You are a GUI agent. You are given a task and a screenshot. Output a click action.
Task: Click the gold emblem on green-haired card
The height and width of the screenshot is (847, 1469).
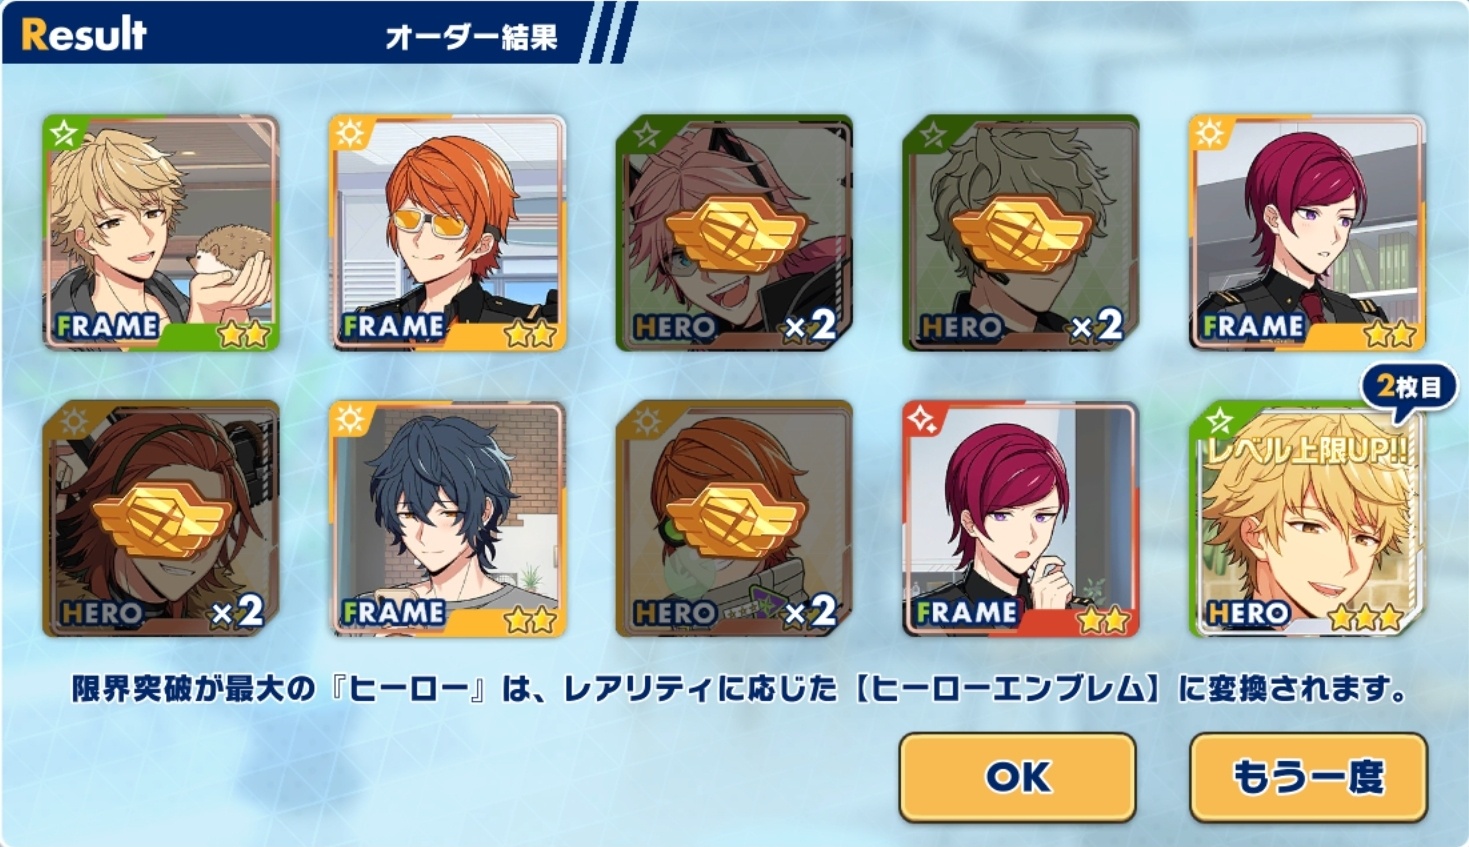1022,232
